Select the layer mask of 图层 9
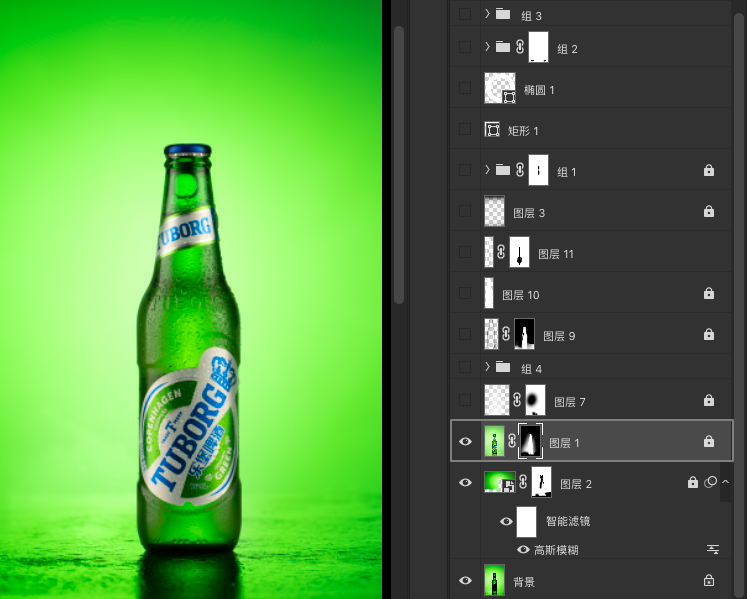This screenshot has width=747, height=599. click(525, 334)
